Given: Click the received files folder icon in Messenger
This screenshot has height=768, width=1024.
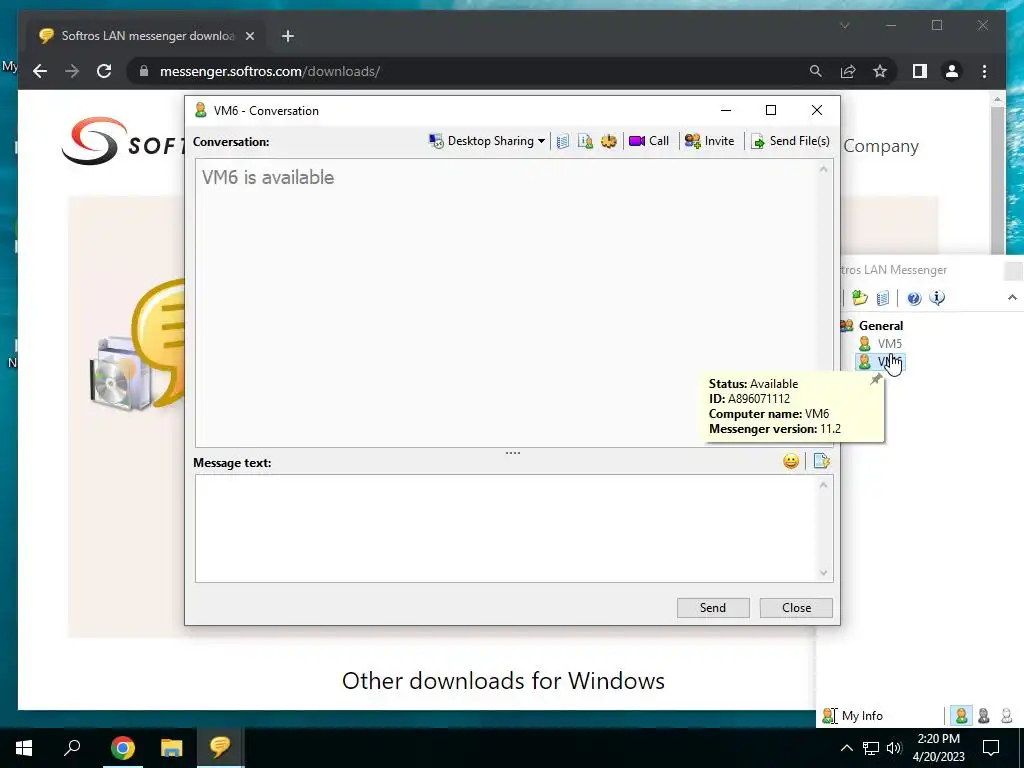Looking at the screenshot, I should [x=860, y=298].
